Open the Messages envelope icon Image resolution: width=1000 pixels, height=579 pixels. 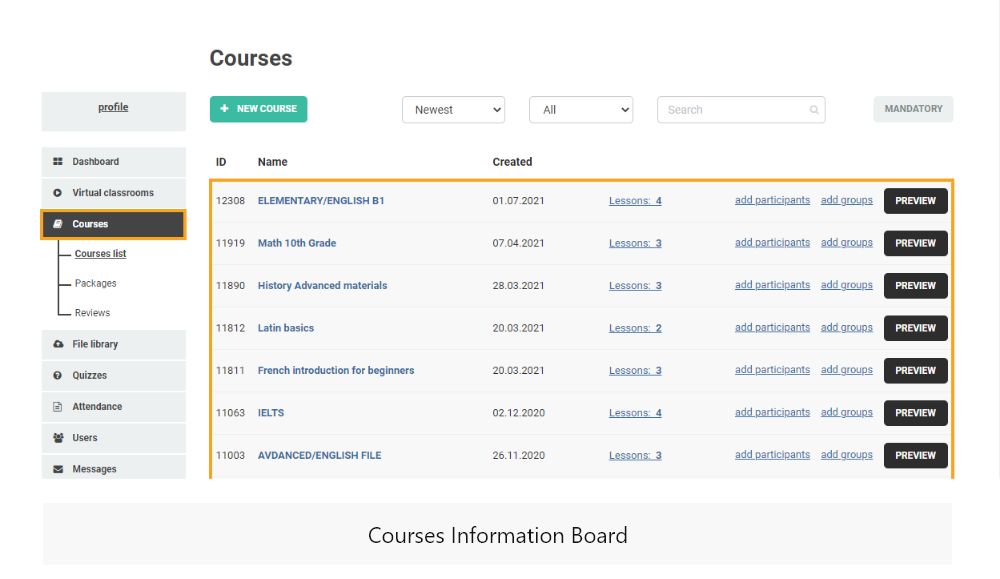point(60,468)
